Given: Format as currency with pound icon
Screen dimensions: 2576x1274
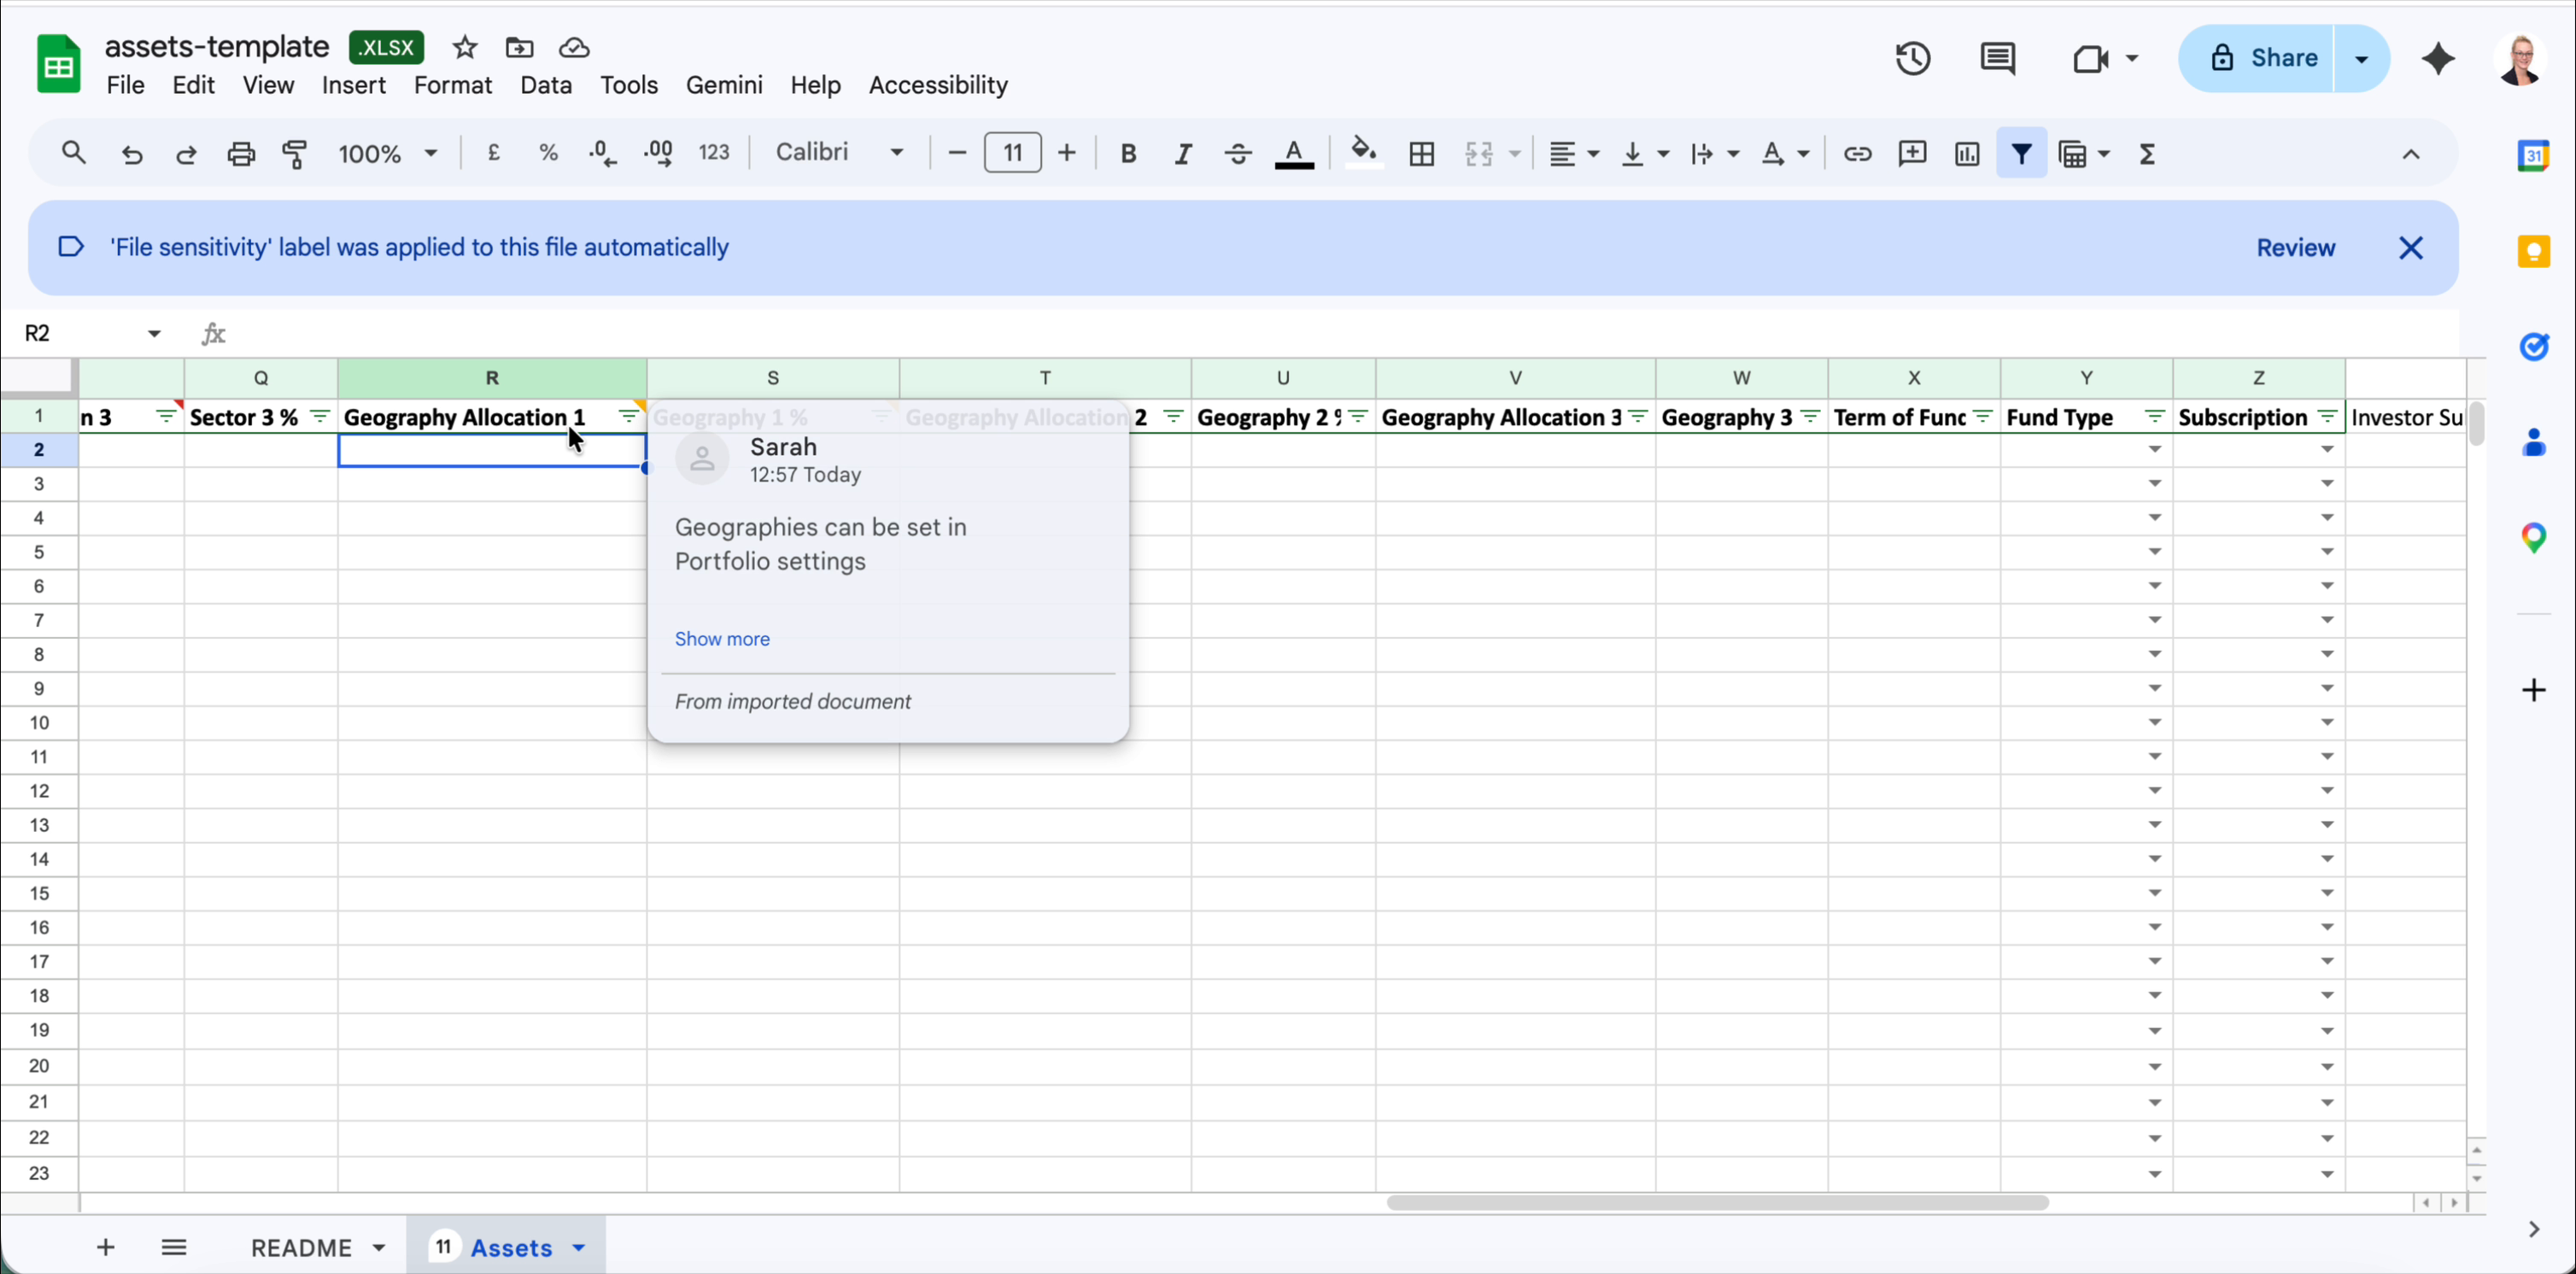Looking at the screenshot, I should (494, 153).
